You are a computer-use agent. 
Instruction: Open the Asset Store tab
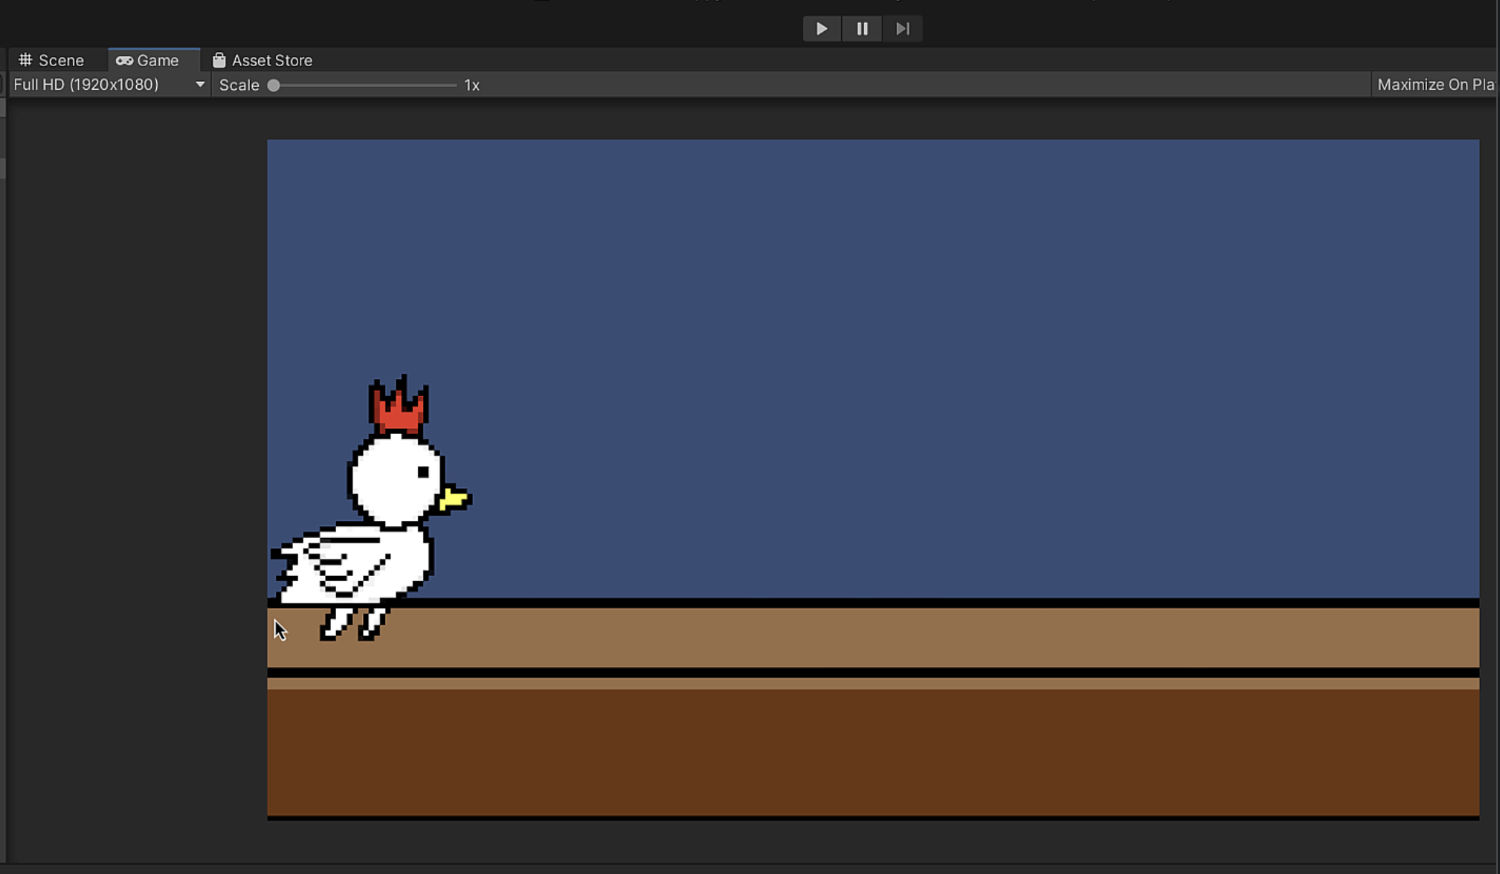(263, 60)
